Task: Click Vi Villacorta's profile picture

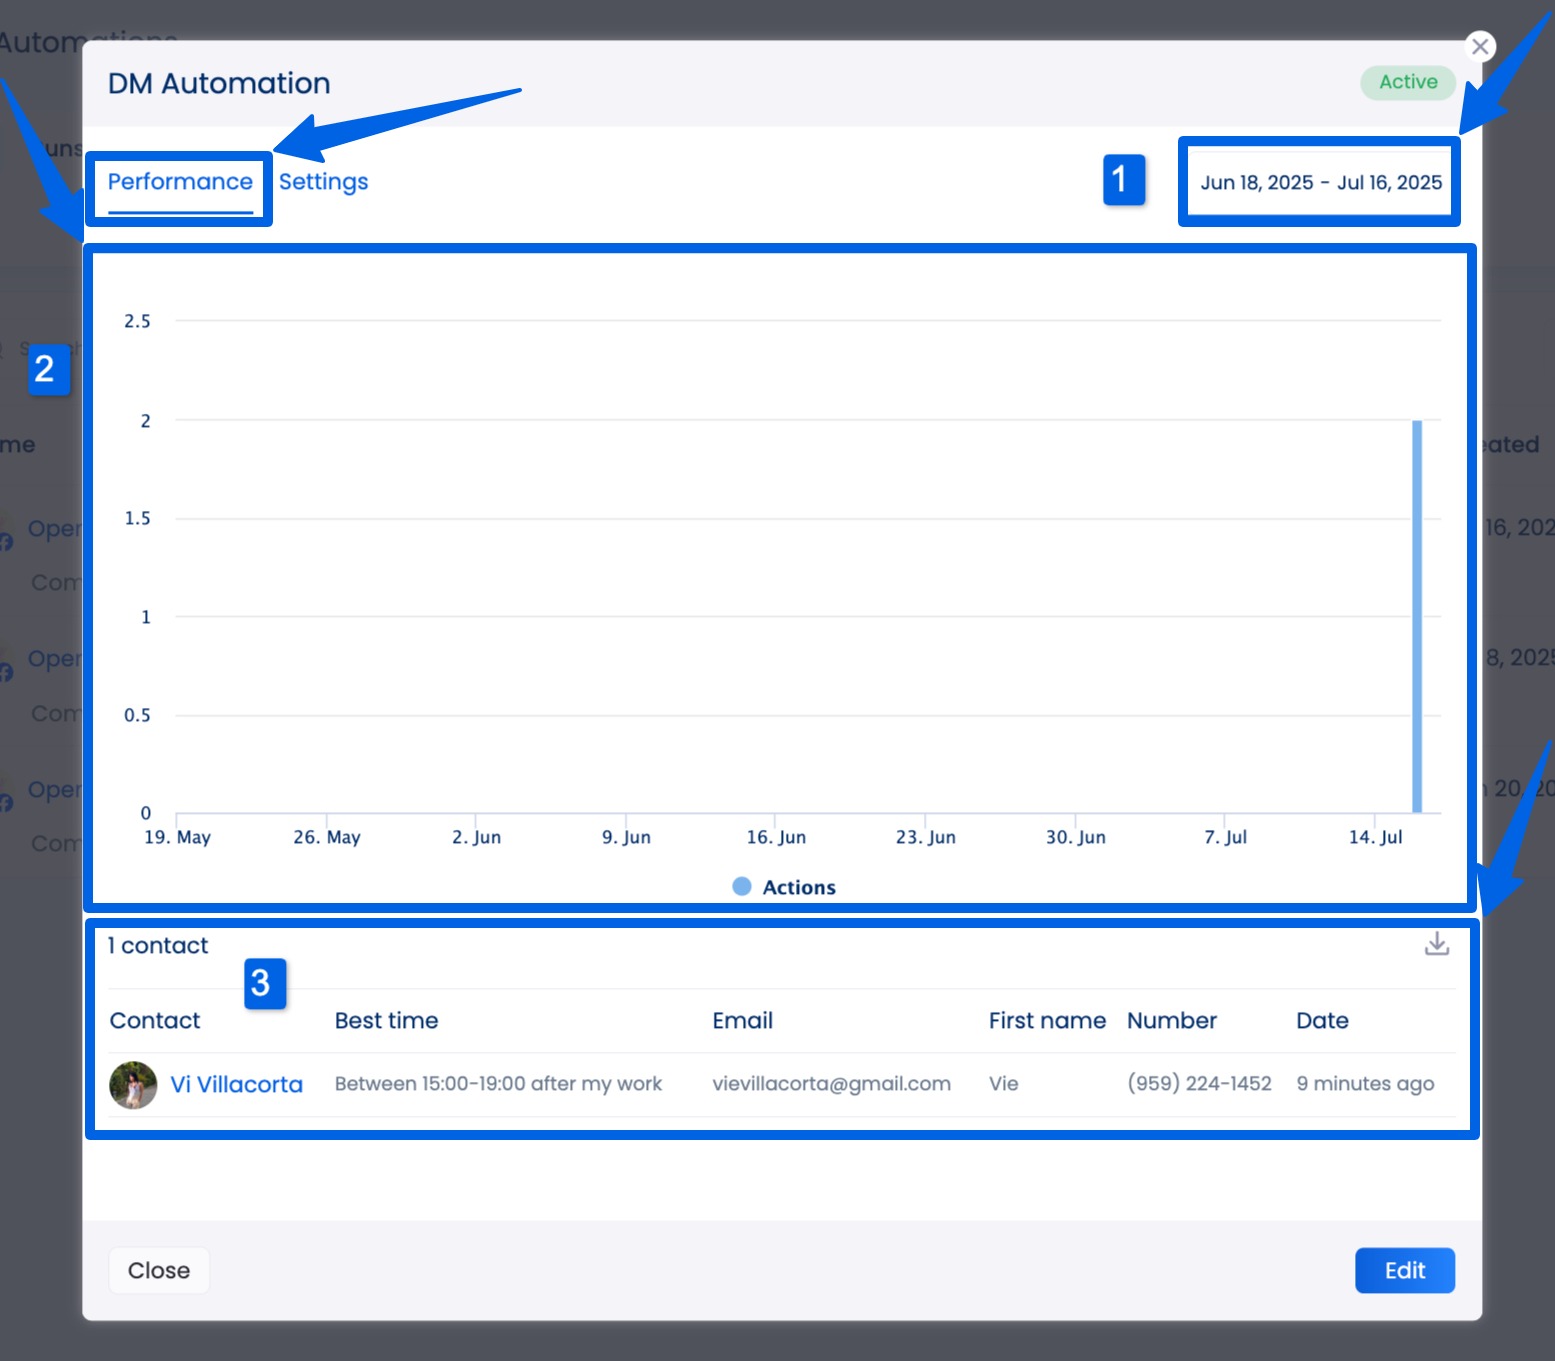Action: coord(133,1084)
